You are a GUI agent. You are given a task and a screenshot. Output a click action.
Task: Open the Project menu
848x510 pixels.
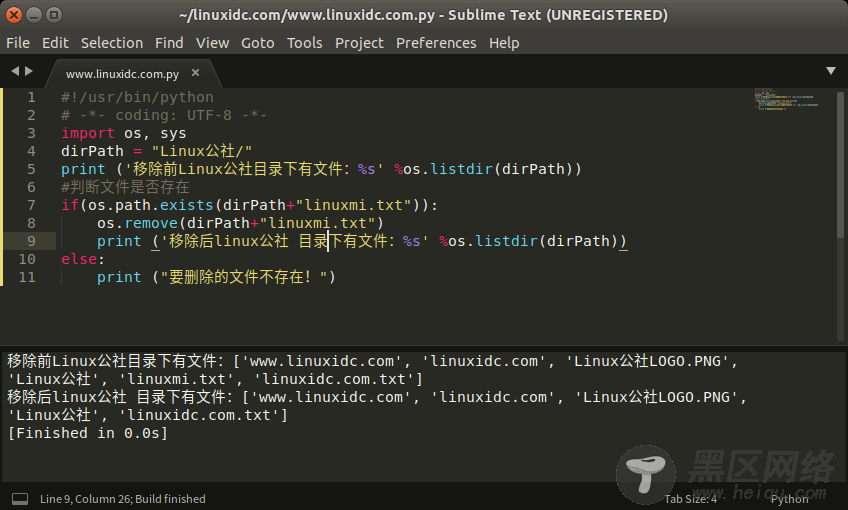click(x=359, y=43)
